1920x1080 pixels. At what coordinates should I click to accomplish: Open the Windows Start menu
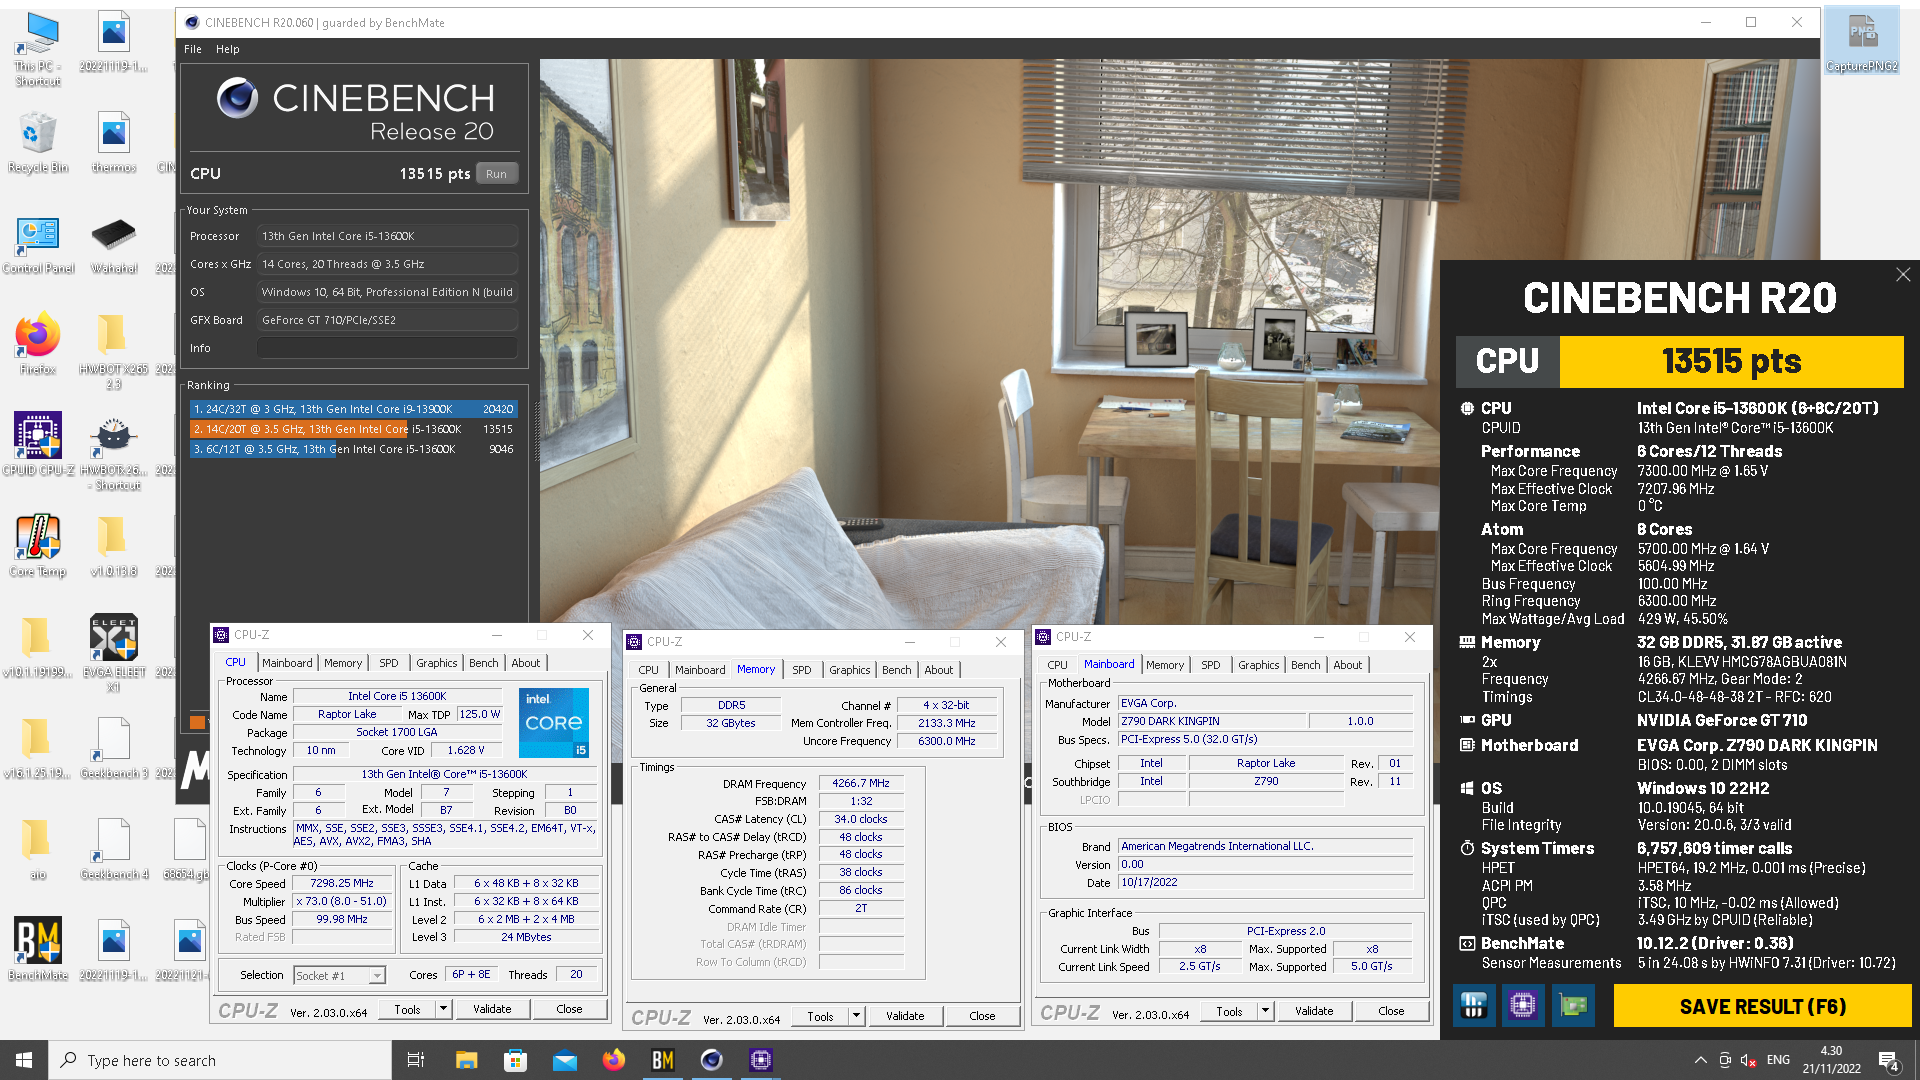[24, 1060]
